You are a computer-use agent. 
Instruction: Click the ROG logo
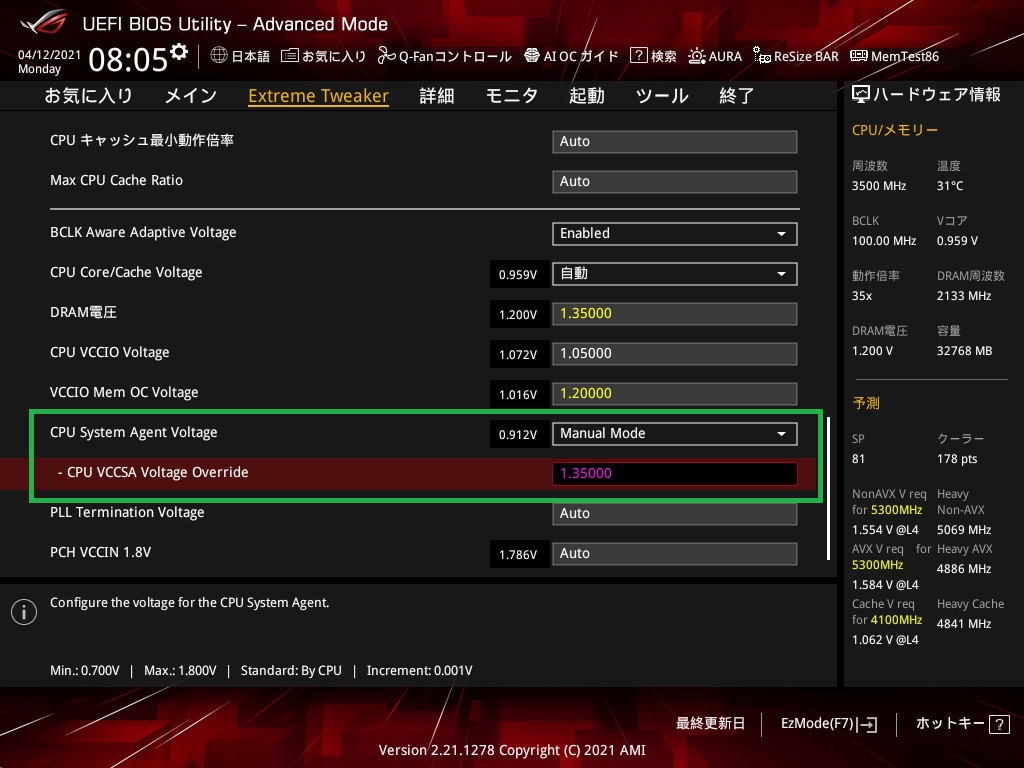[x=44, y=23]
